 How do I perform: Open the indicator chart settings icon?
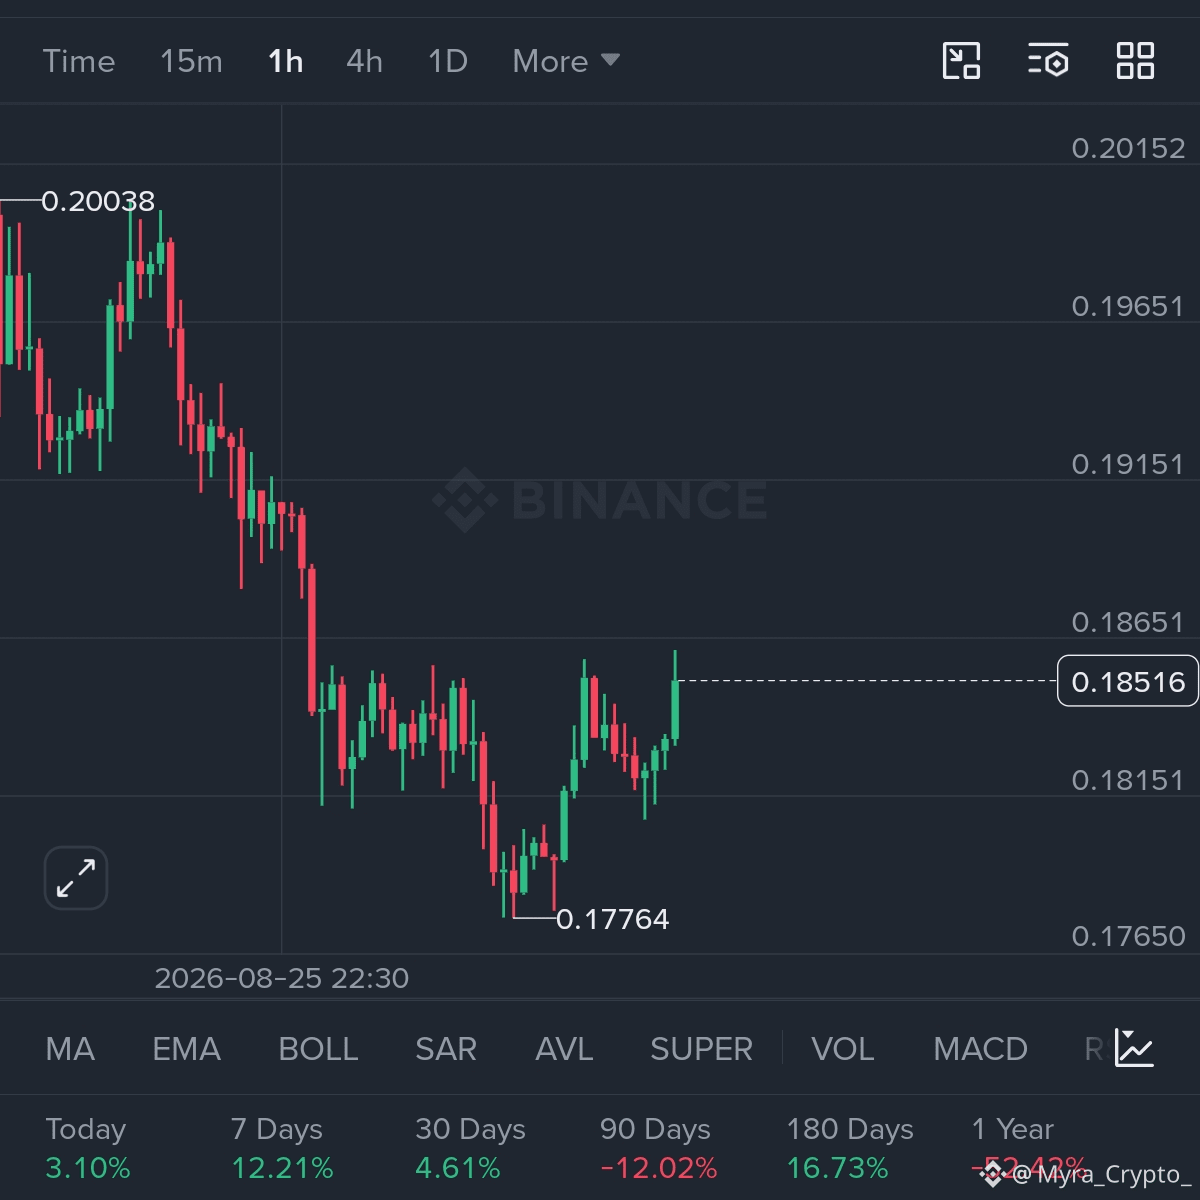[x=1135, y=1048]
